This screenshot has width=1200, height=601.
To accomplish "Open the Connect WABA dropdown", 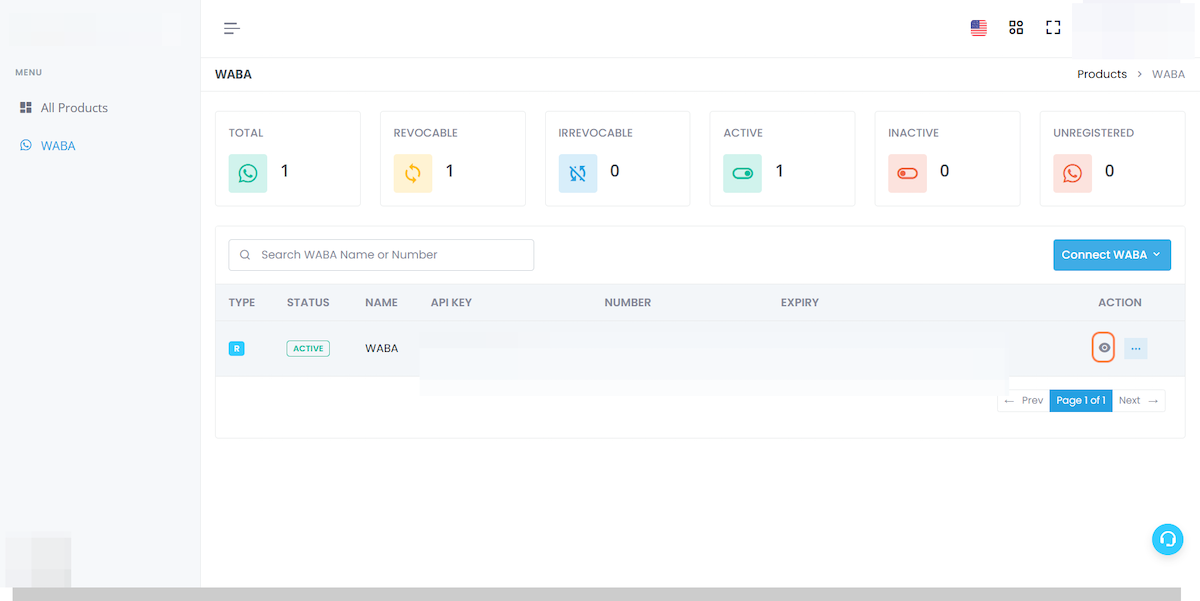I will [1111, 255].
